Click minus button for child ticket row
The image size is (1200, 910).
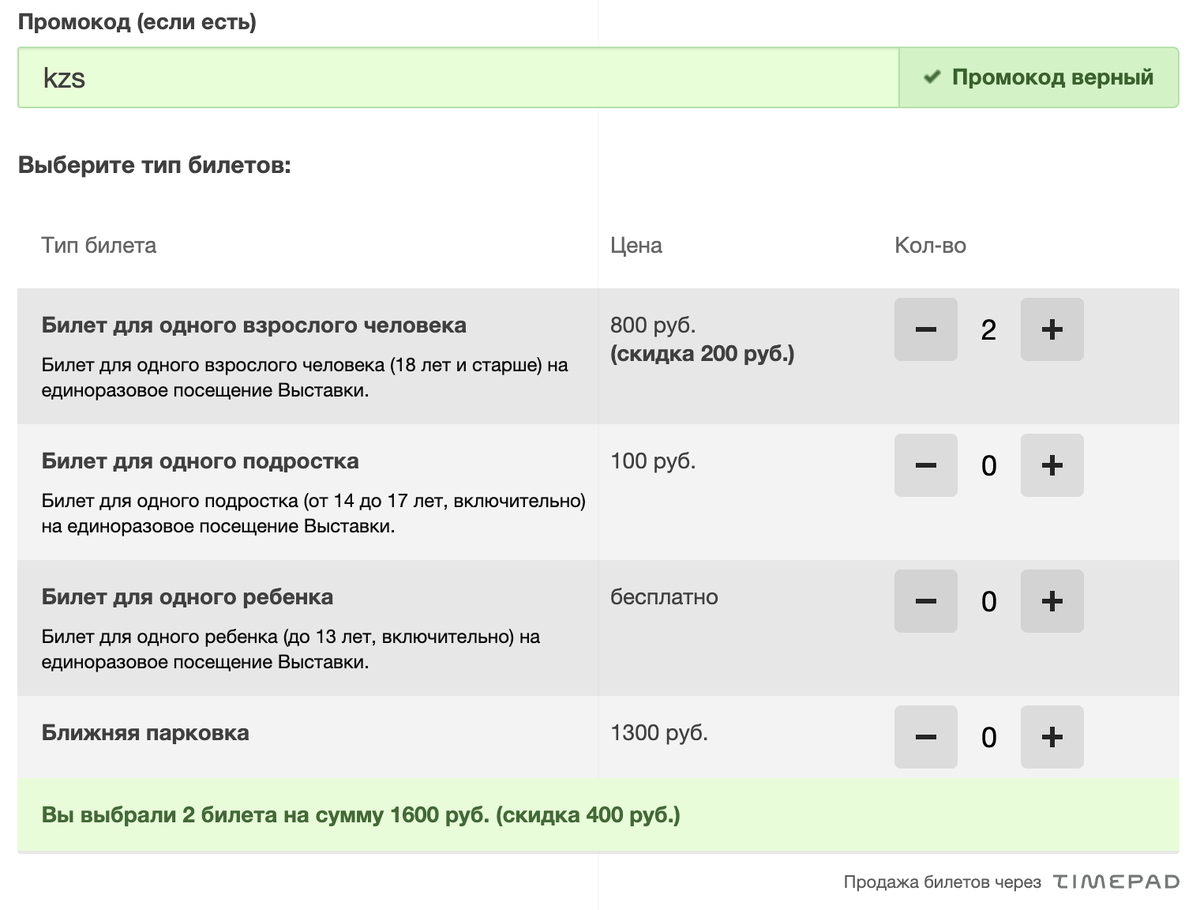pyautogui.click(x=925, y=601)
